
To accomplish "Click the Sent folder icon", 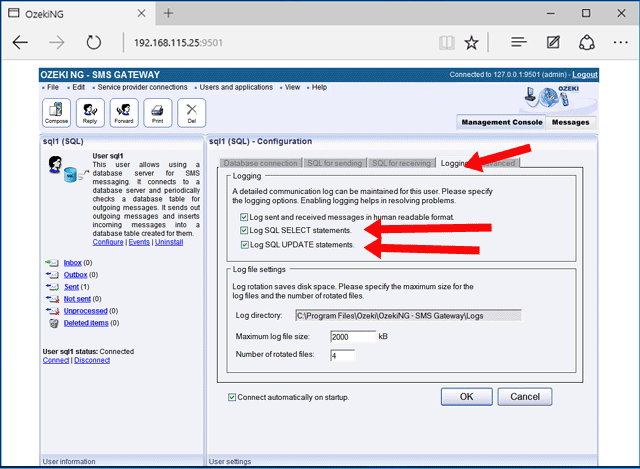I will [52, 287].
